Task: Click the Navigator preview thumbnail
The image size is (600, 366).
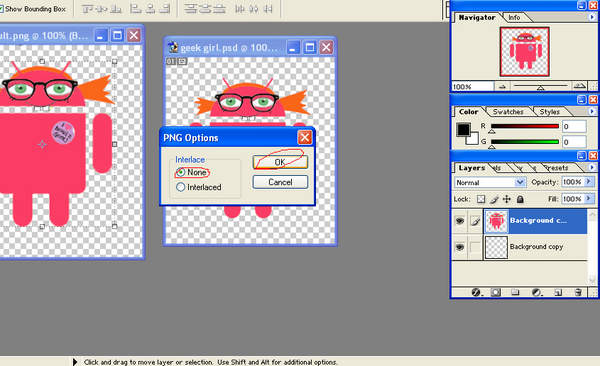Action: click(x=525, y=51)
